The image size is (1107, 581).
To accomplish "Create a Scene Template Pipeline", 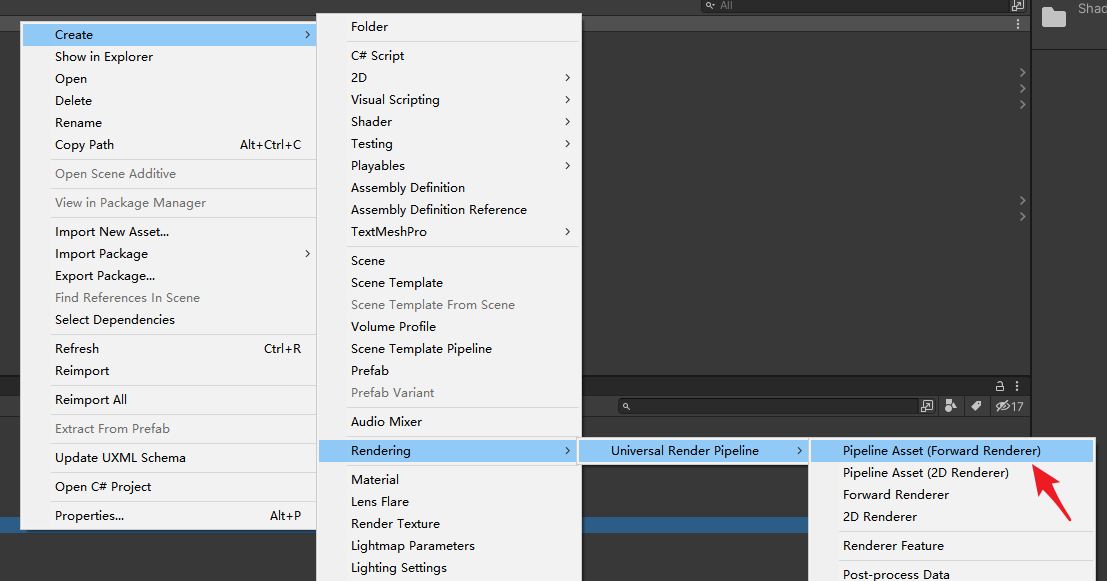I will tap(449, 349).
